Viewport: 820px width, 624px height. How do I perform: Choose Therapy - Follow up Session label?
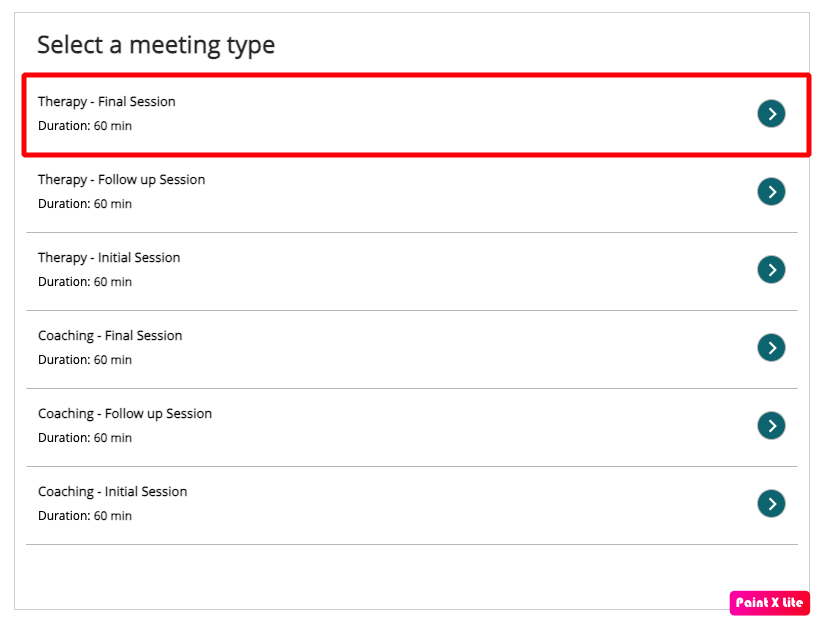121,179
